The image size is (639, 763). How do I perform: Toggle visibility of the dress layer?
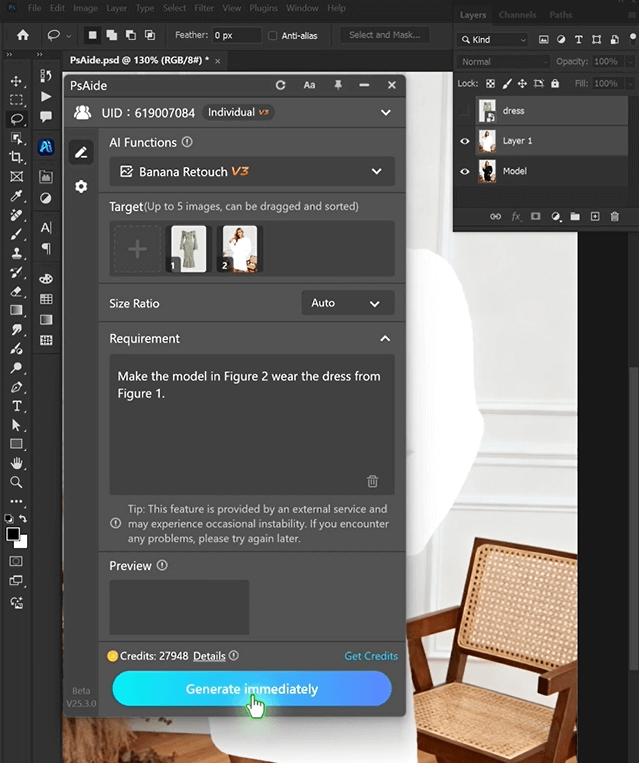point(465,111)
